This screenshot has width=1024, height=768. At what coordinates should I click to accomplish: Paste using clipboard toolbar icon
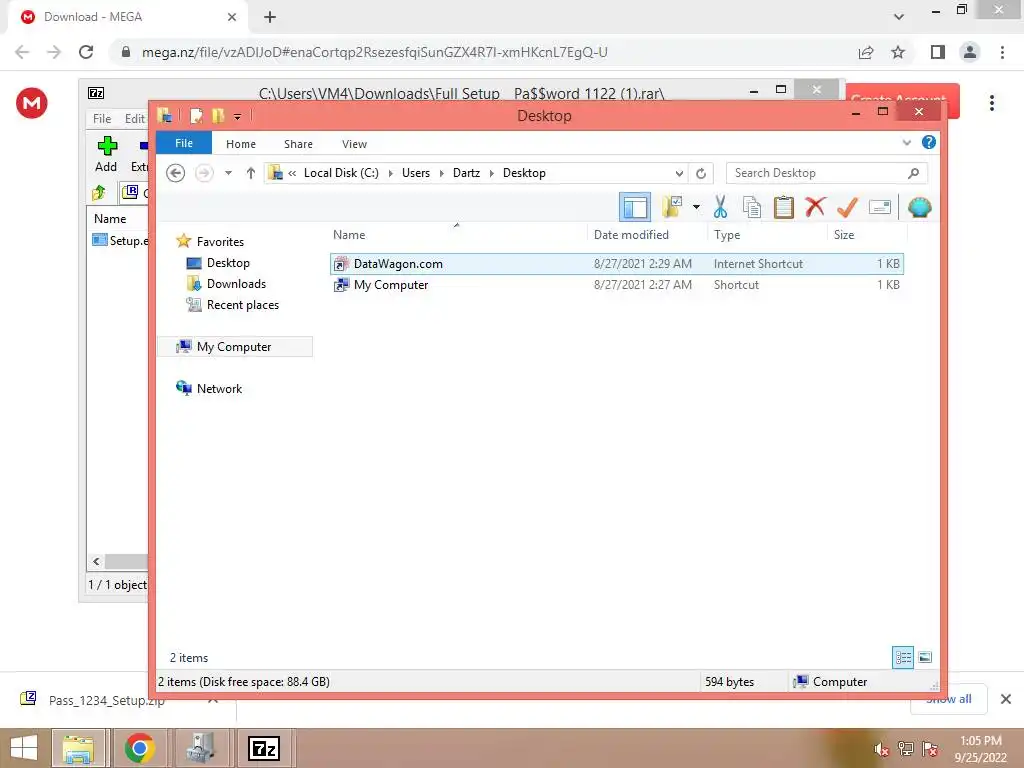pyautogui.click(x=783, y=207)
